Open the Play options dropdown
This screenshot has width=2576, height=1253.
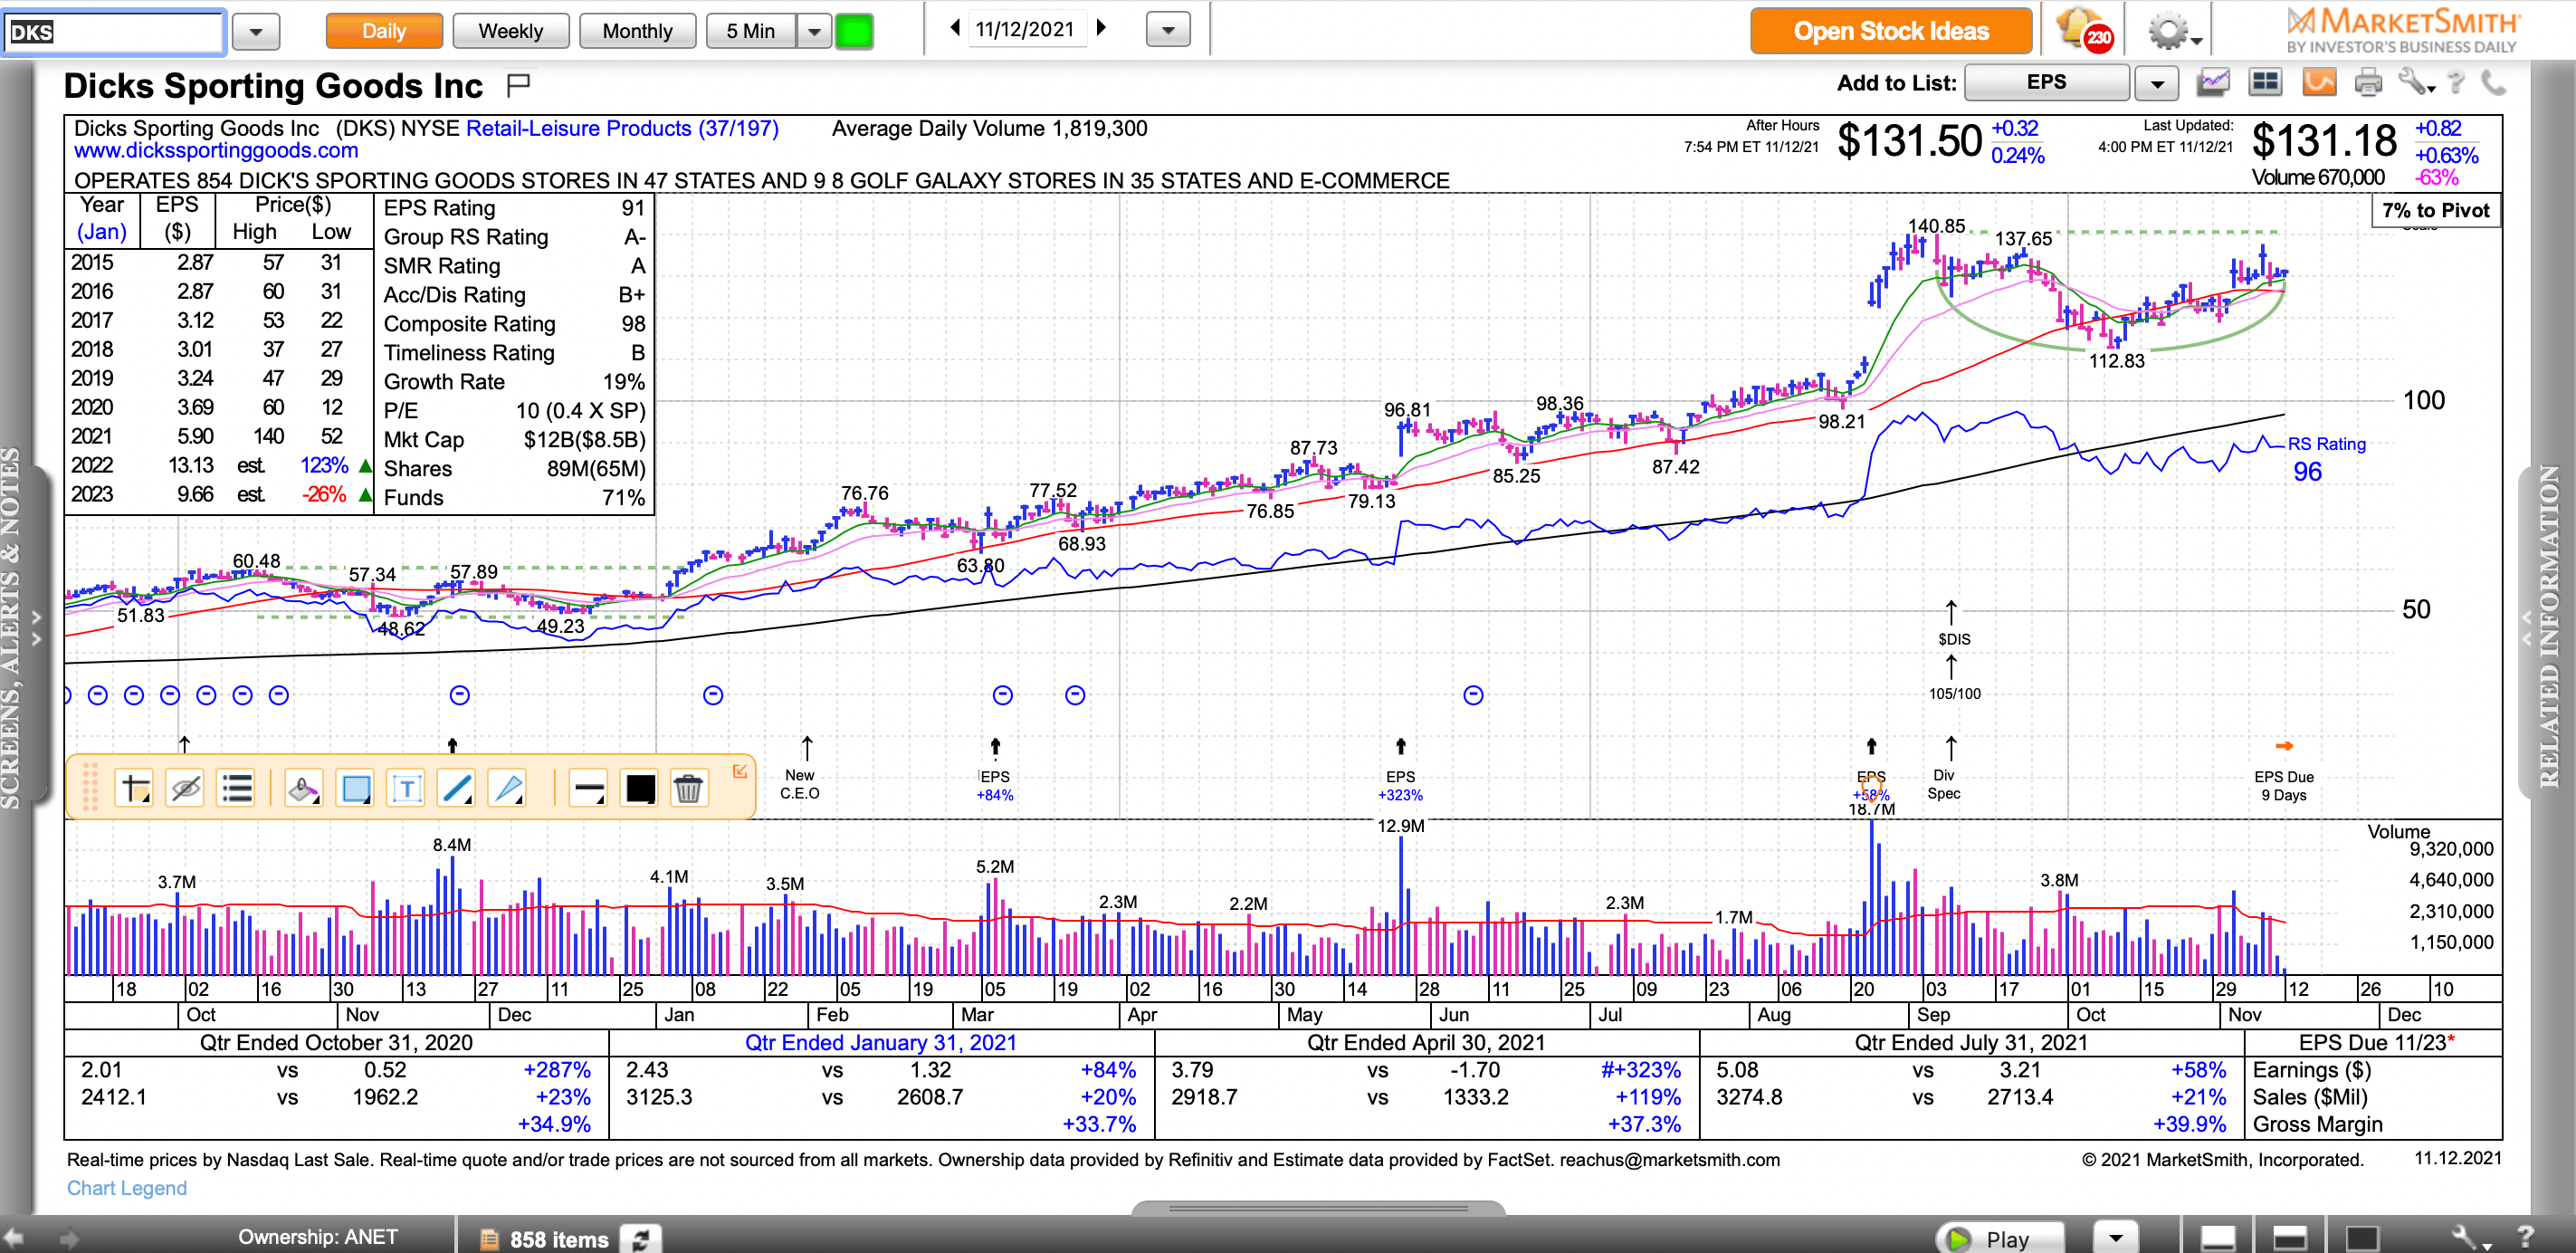[2115, 1238]
